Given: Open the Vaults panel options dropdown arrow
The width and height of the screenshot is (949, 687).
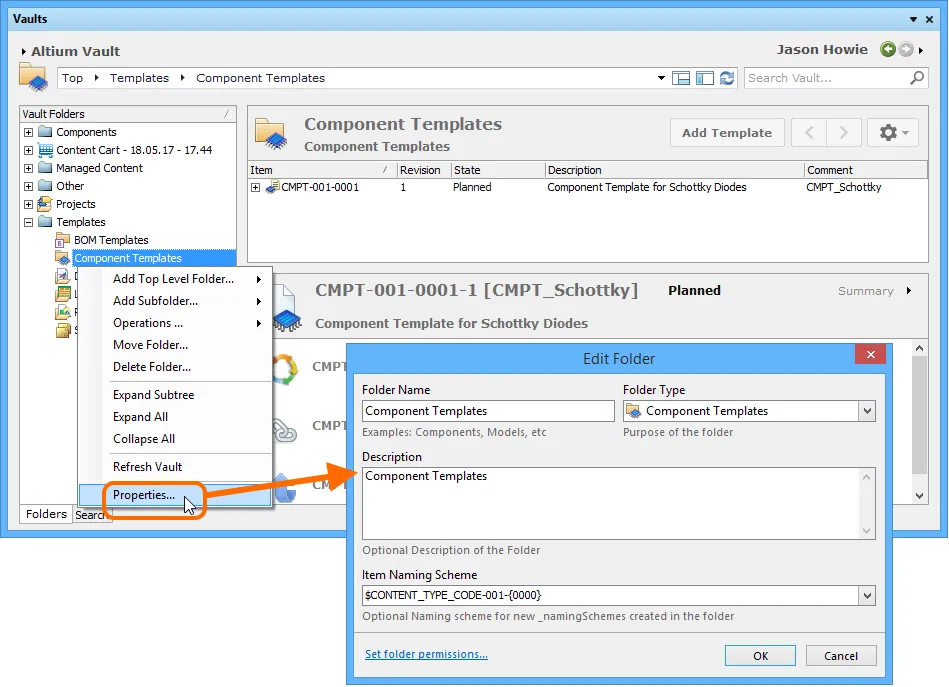Looking at the screenshot, I should tap(913, 19).
